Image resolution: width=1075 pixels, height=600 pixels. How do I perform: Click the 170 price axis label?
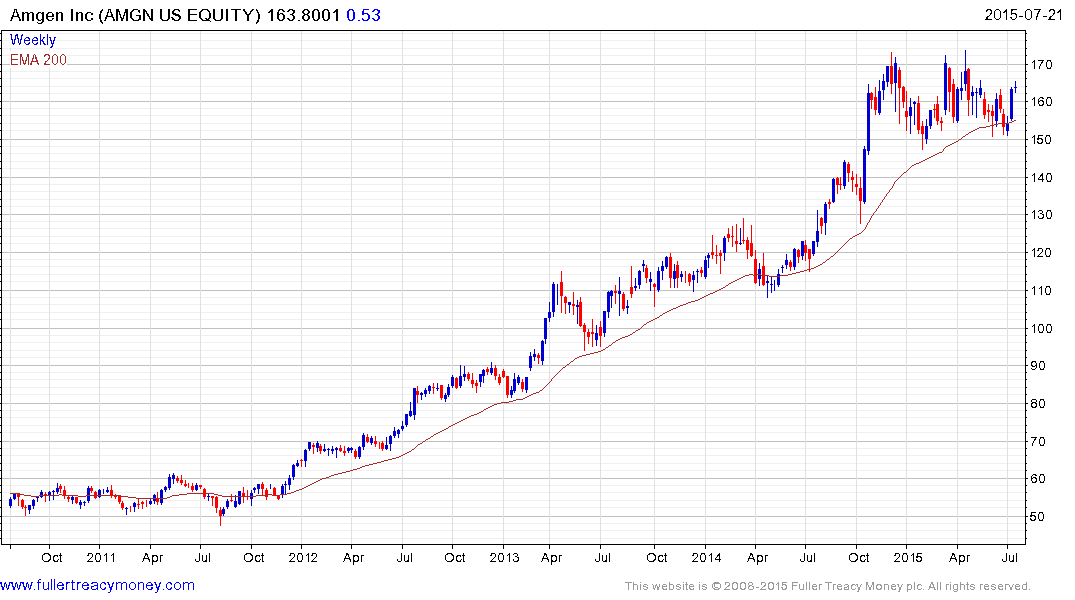point(1041,64)
